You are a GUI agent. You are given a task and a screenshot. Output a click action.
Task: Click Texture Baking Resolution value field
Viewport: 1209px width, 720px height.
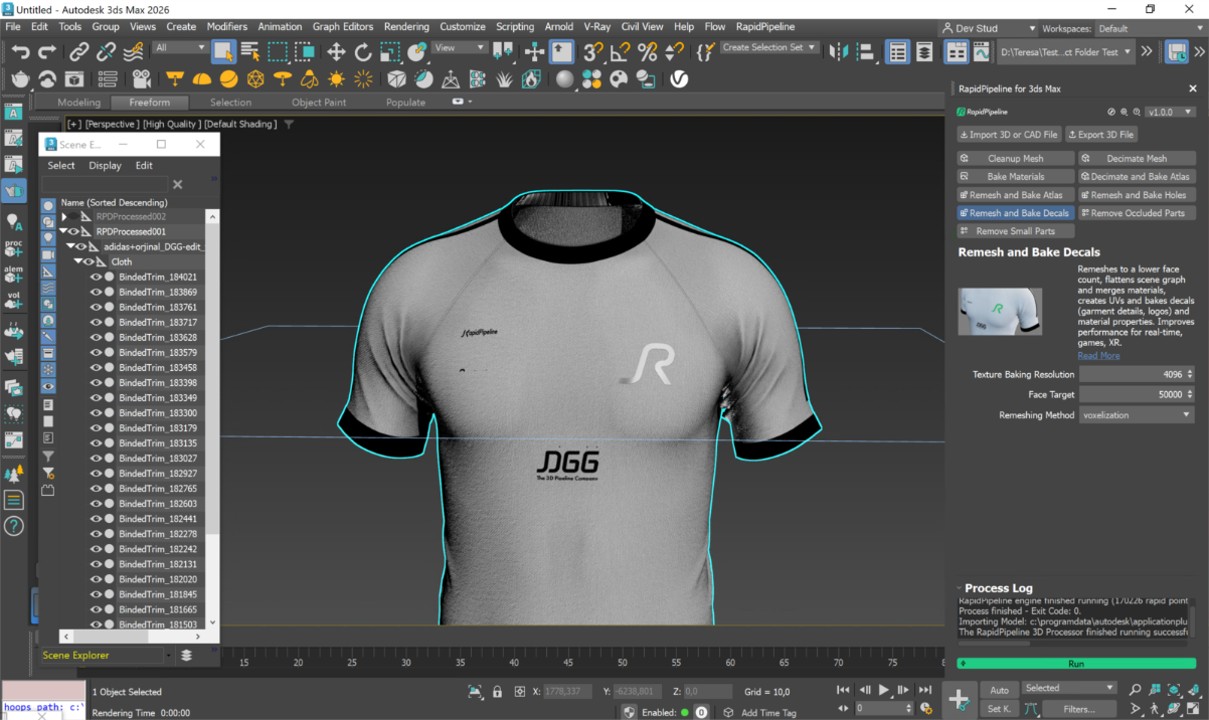coord(1137,374)
